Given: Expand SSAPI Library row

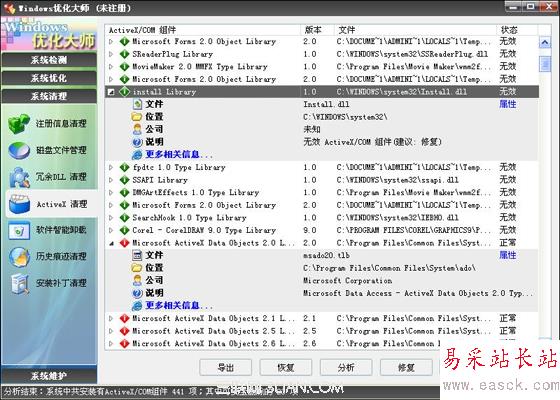Looking at the screenshot, I should (x=111, y=180).
